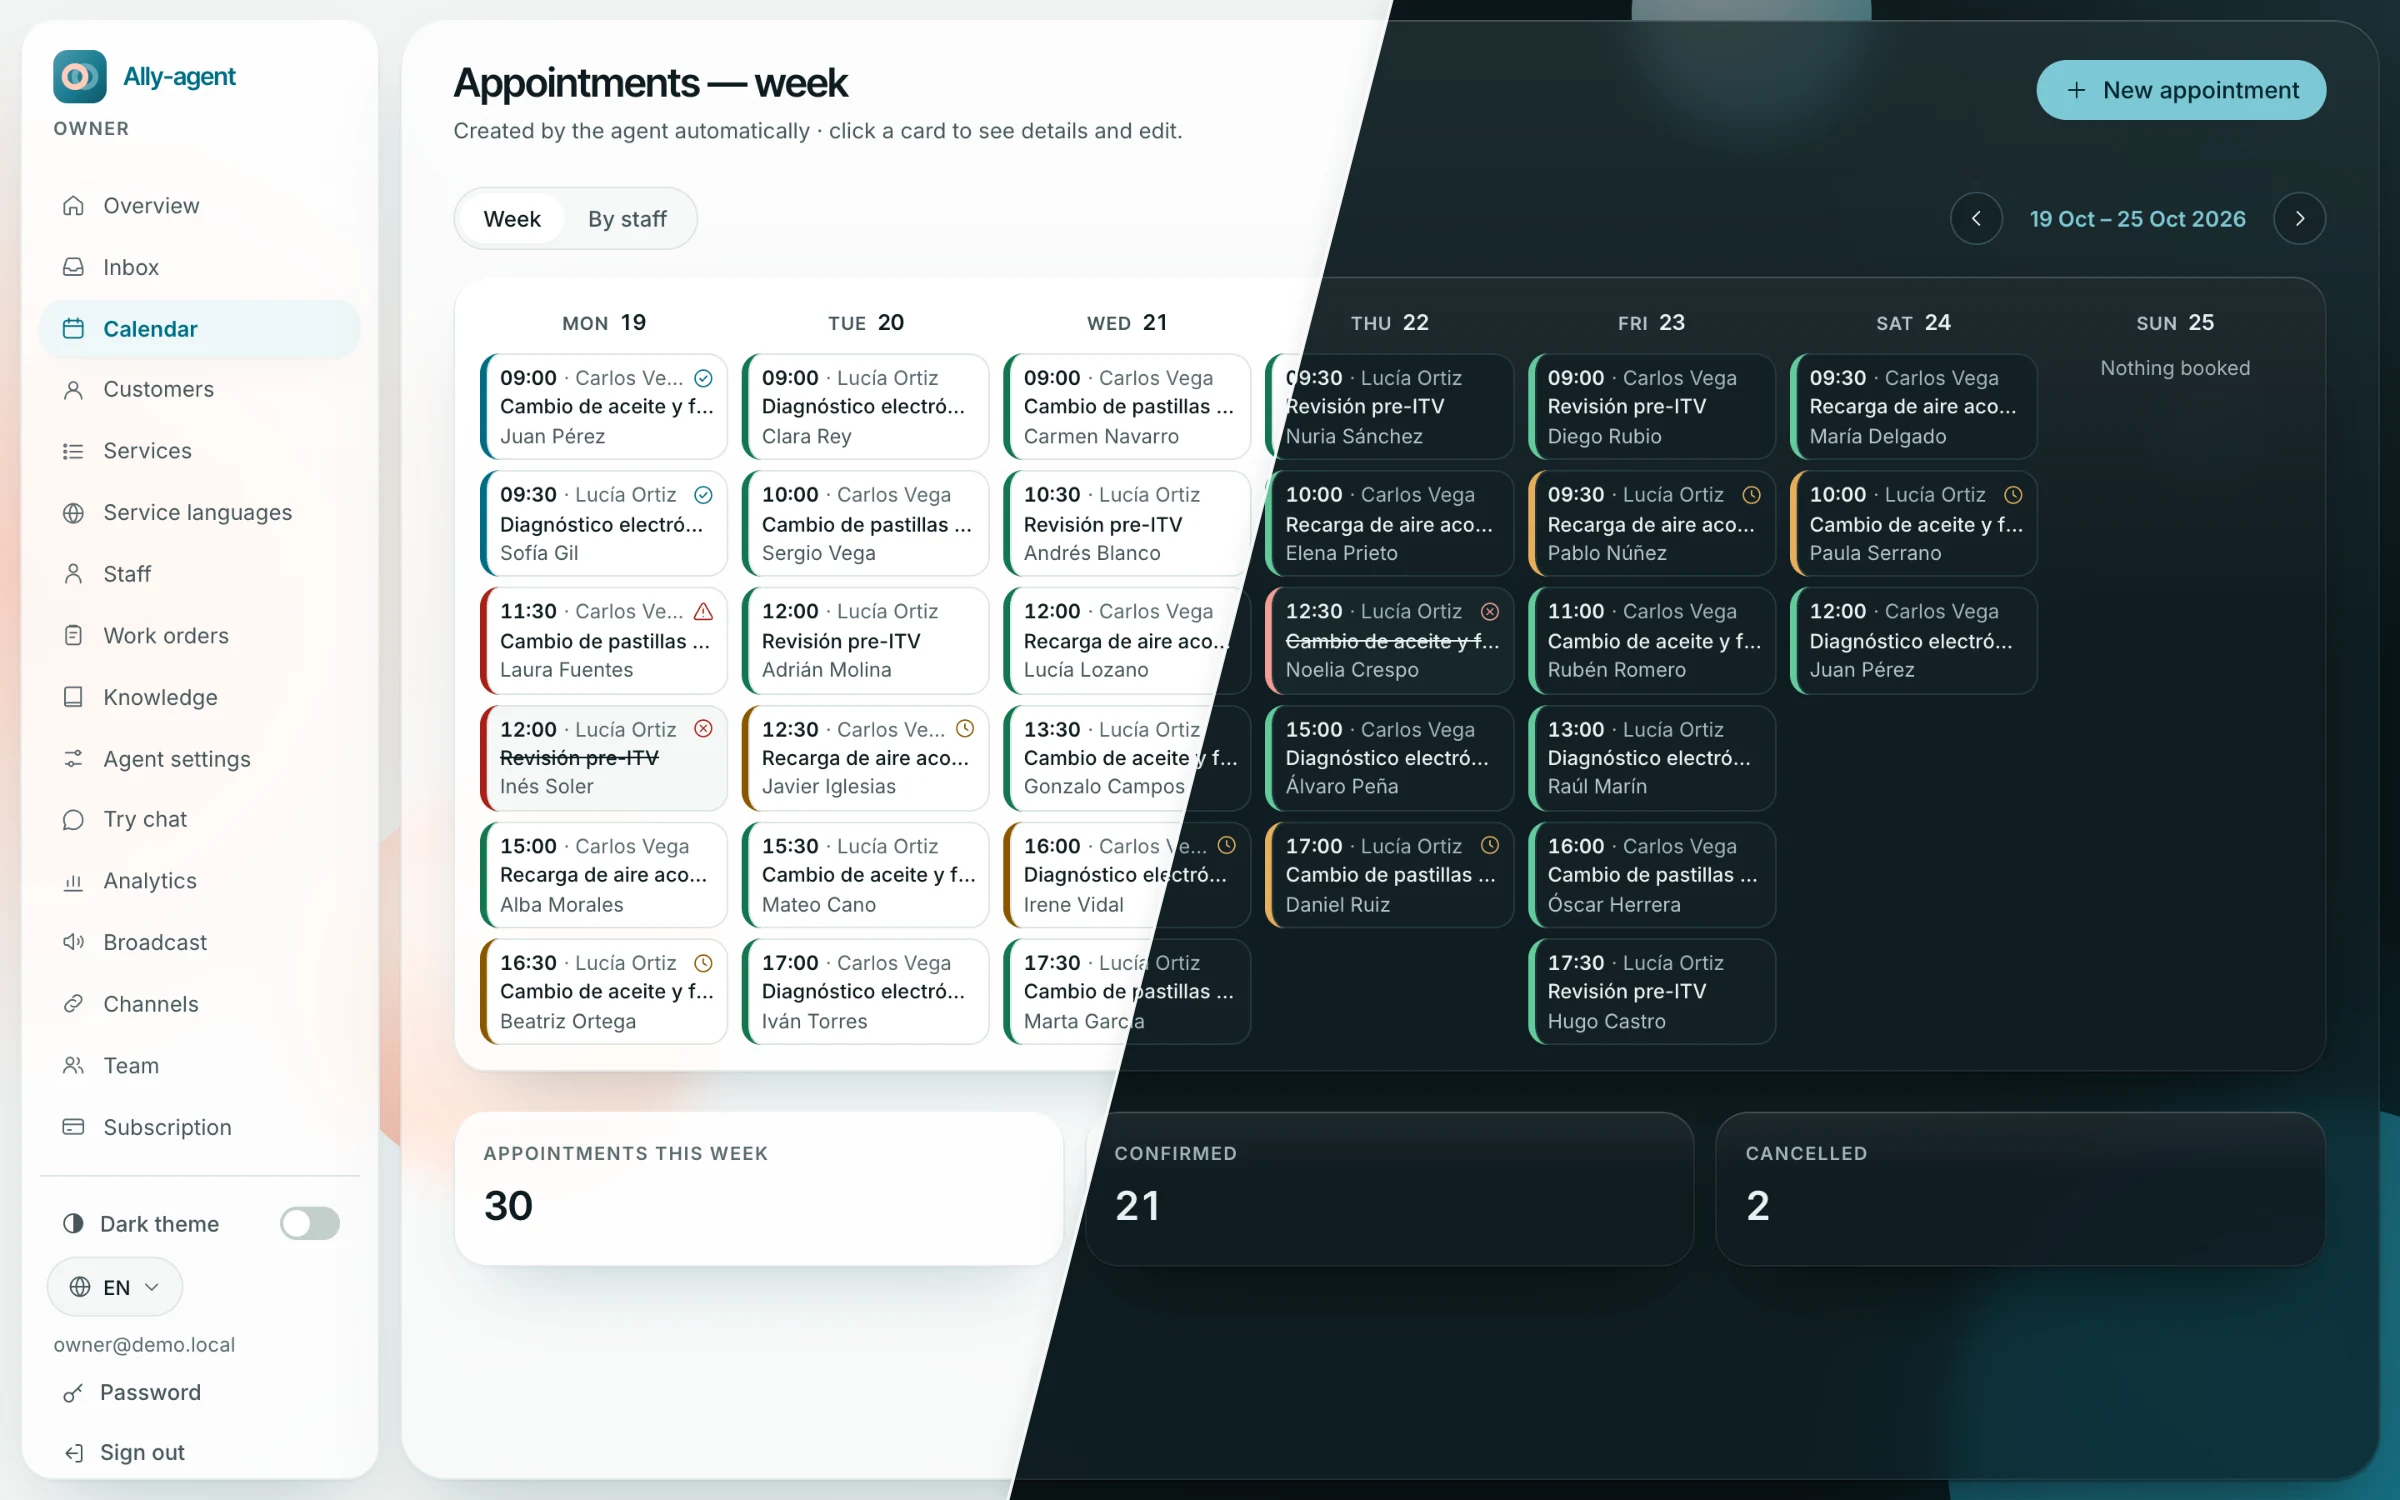Open Paula Serrano 10:00 appointment card
Screen dimensions: 2400x1500
coord(1914,523)
